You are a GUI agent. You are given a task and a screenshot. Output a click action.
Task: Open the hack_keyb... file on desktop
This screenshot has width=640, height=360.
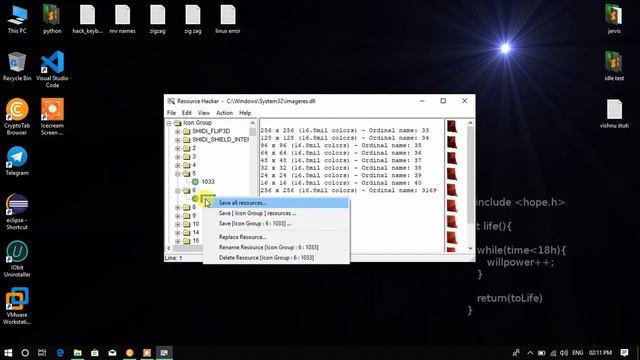(x=87, y=19)
